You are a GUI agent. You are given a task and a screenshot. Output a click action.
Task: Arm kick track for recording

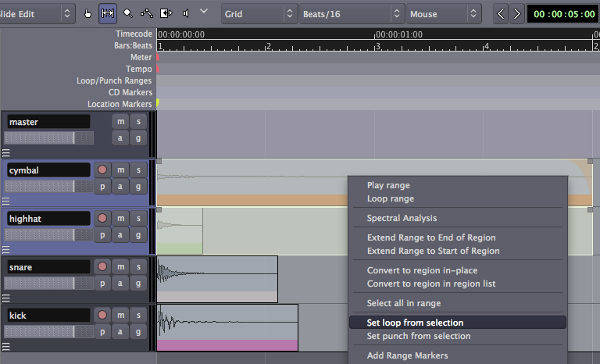tap(102, 315)
